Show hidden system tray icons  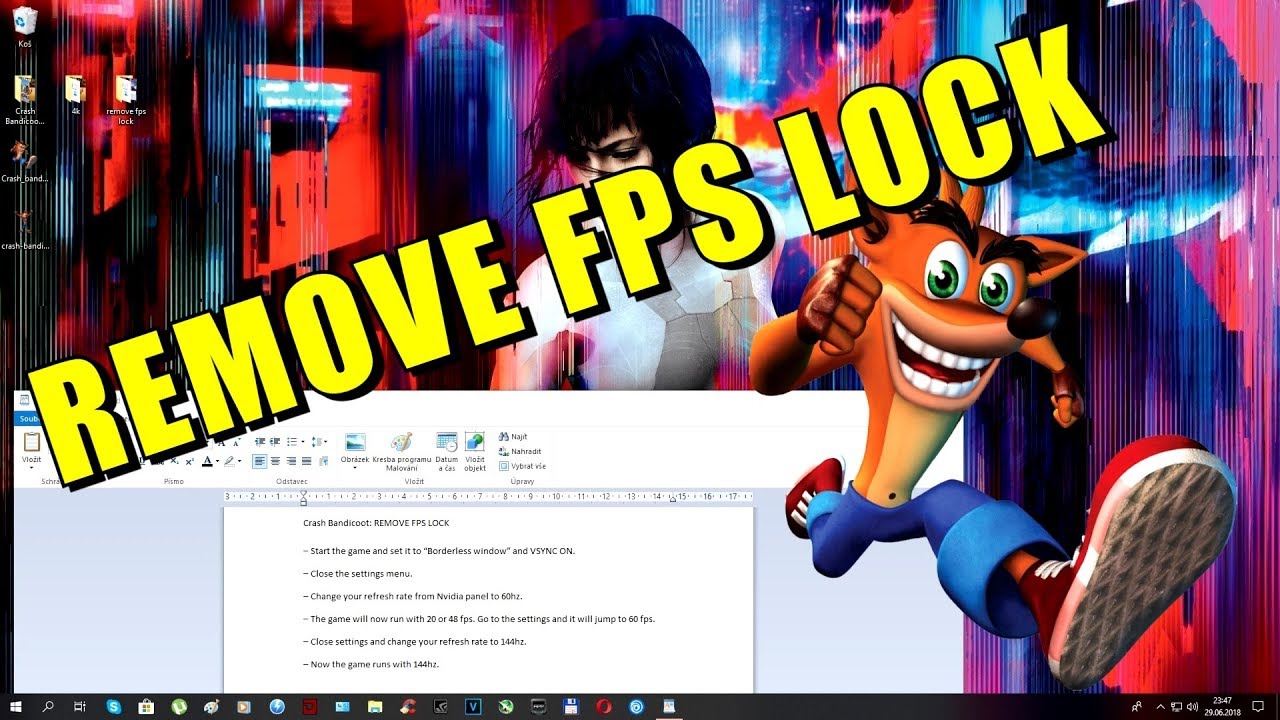[1160, 707]
